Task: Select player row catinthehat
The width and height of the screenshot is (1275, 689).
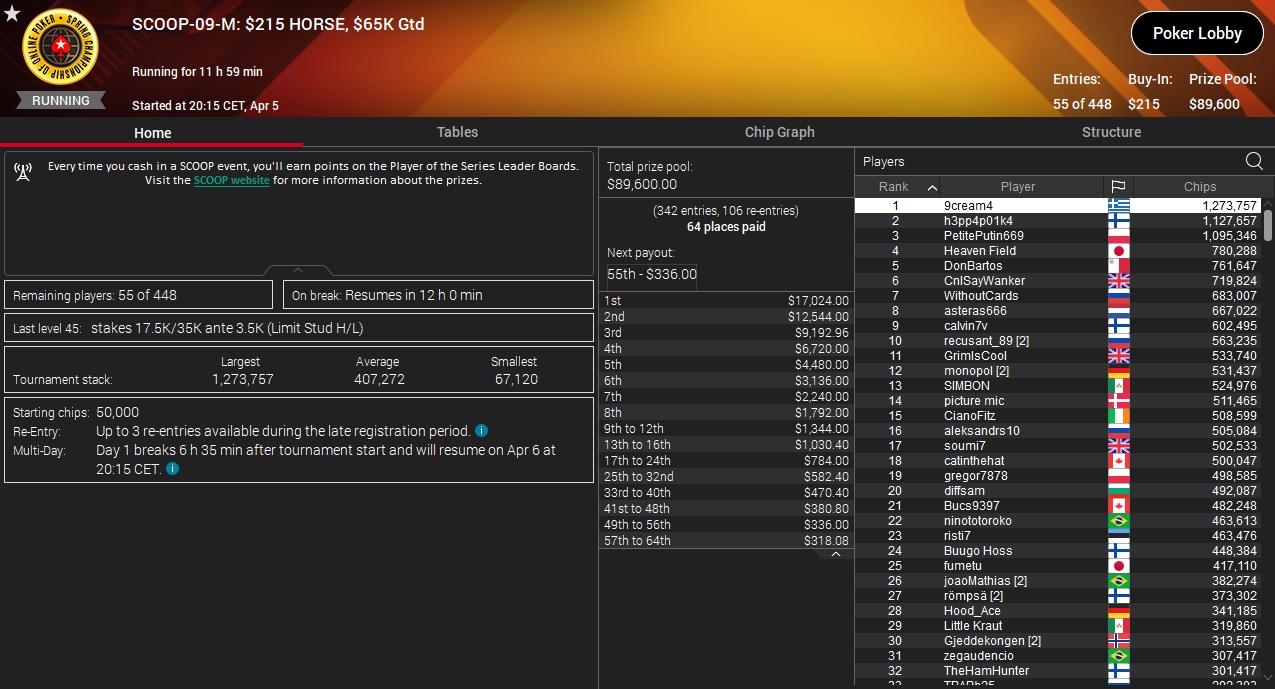Action: [1058, 461]
